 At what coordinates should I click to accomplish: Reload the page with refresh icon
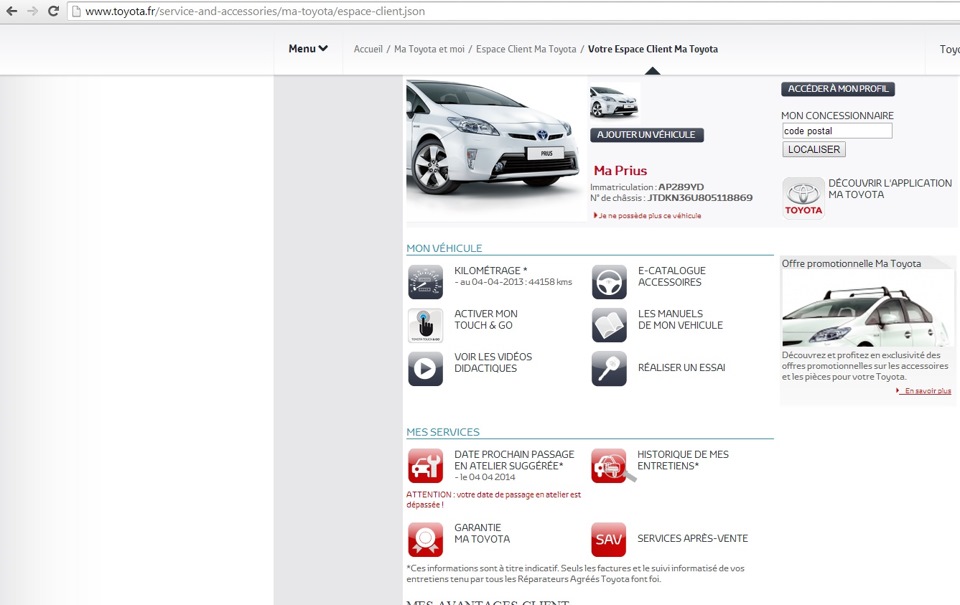pos(53,11)
